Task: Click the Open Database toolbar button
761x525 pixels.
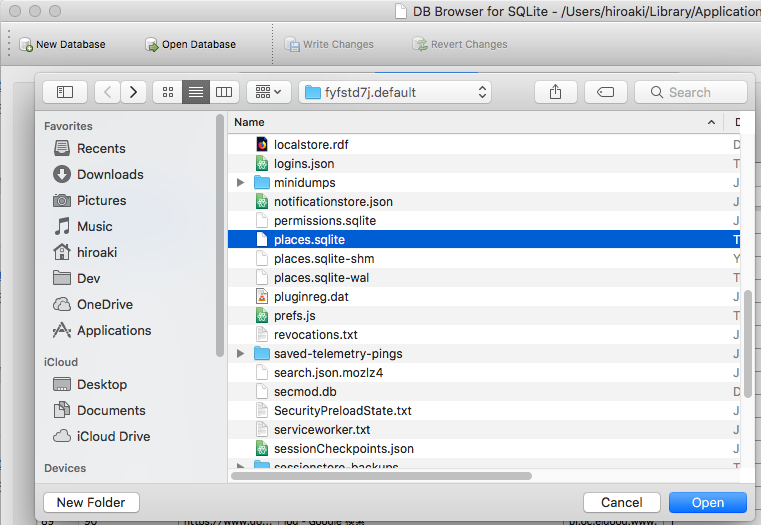Action: point(191,44)
